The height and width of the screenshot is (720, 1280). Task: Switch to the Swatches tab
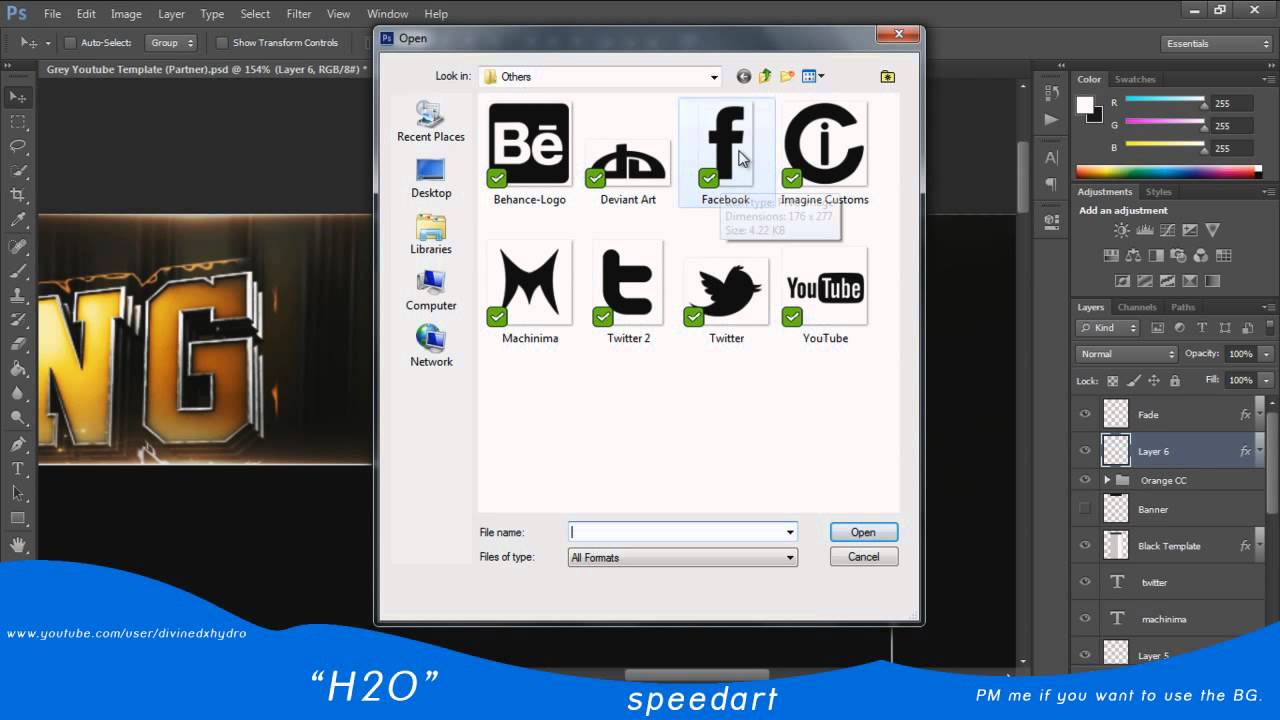coord(1135,79)
